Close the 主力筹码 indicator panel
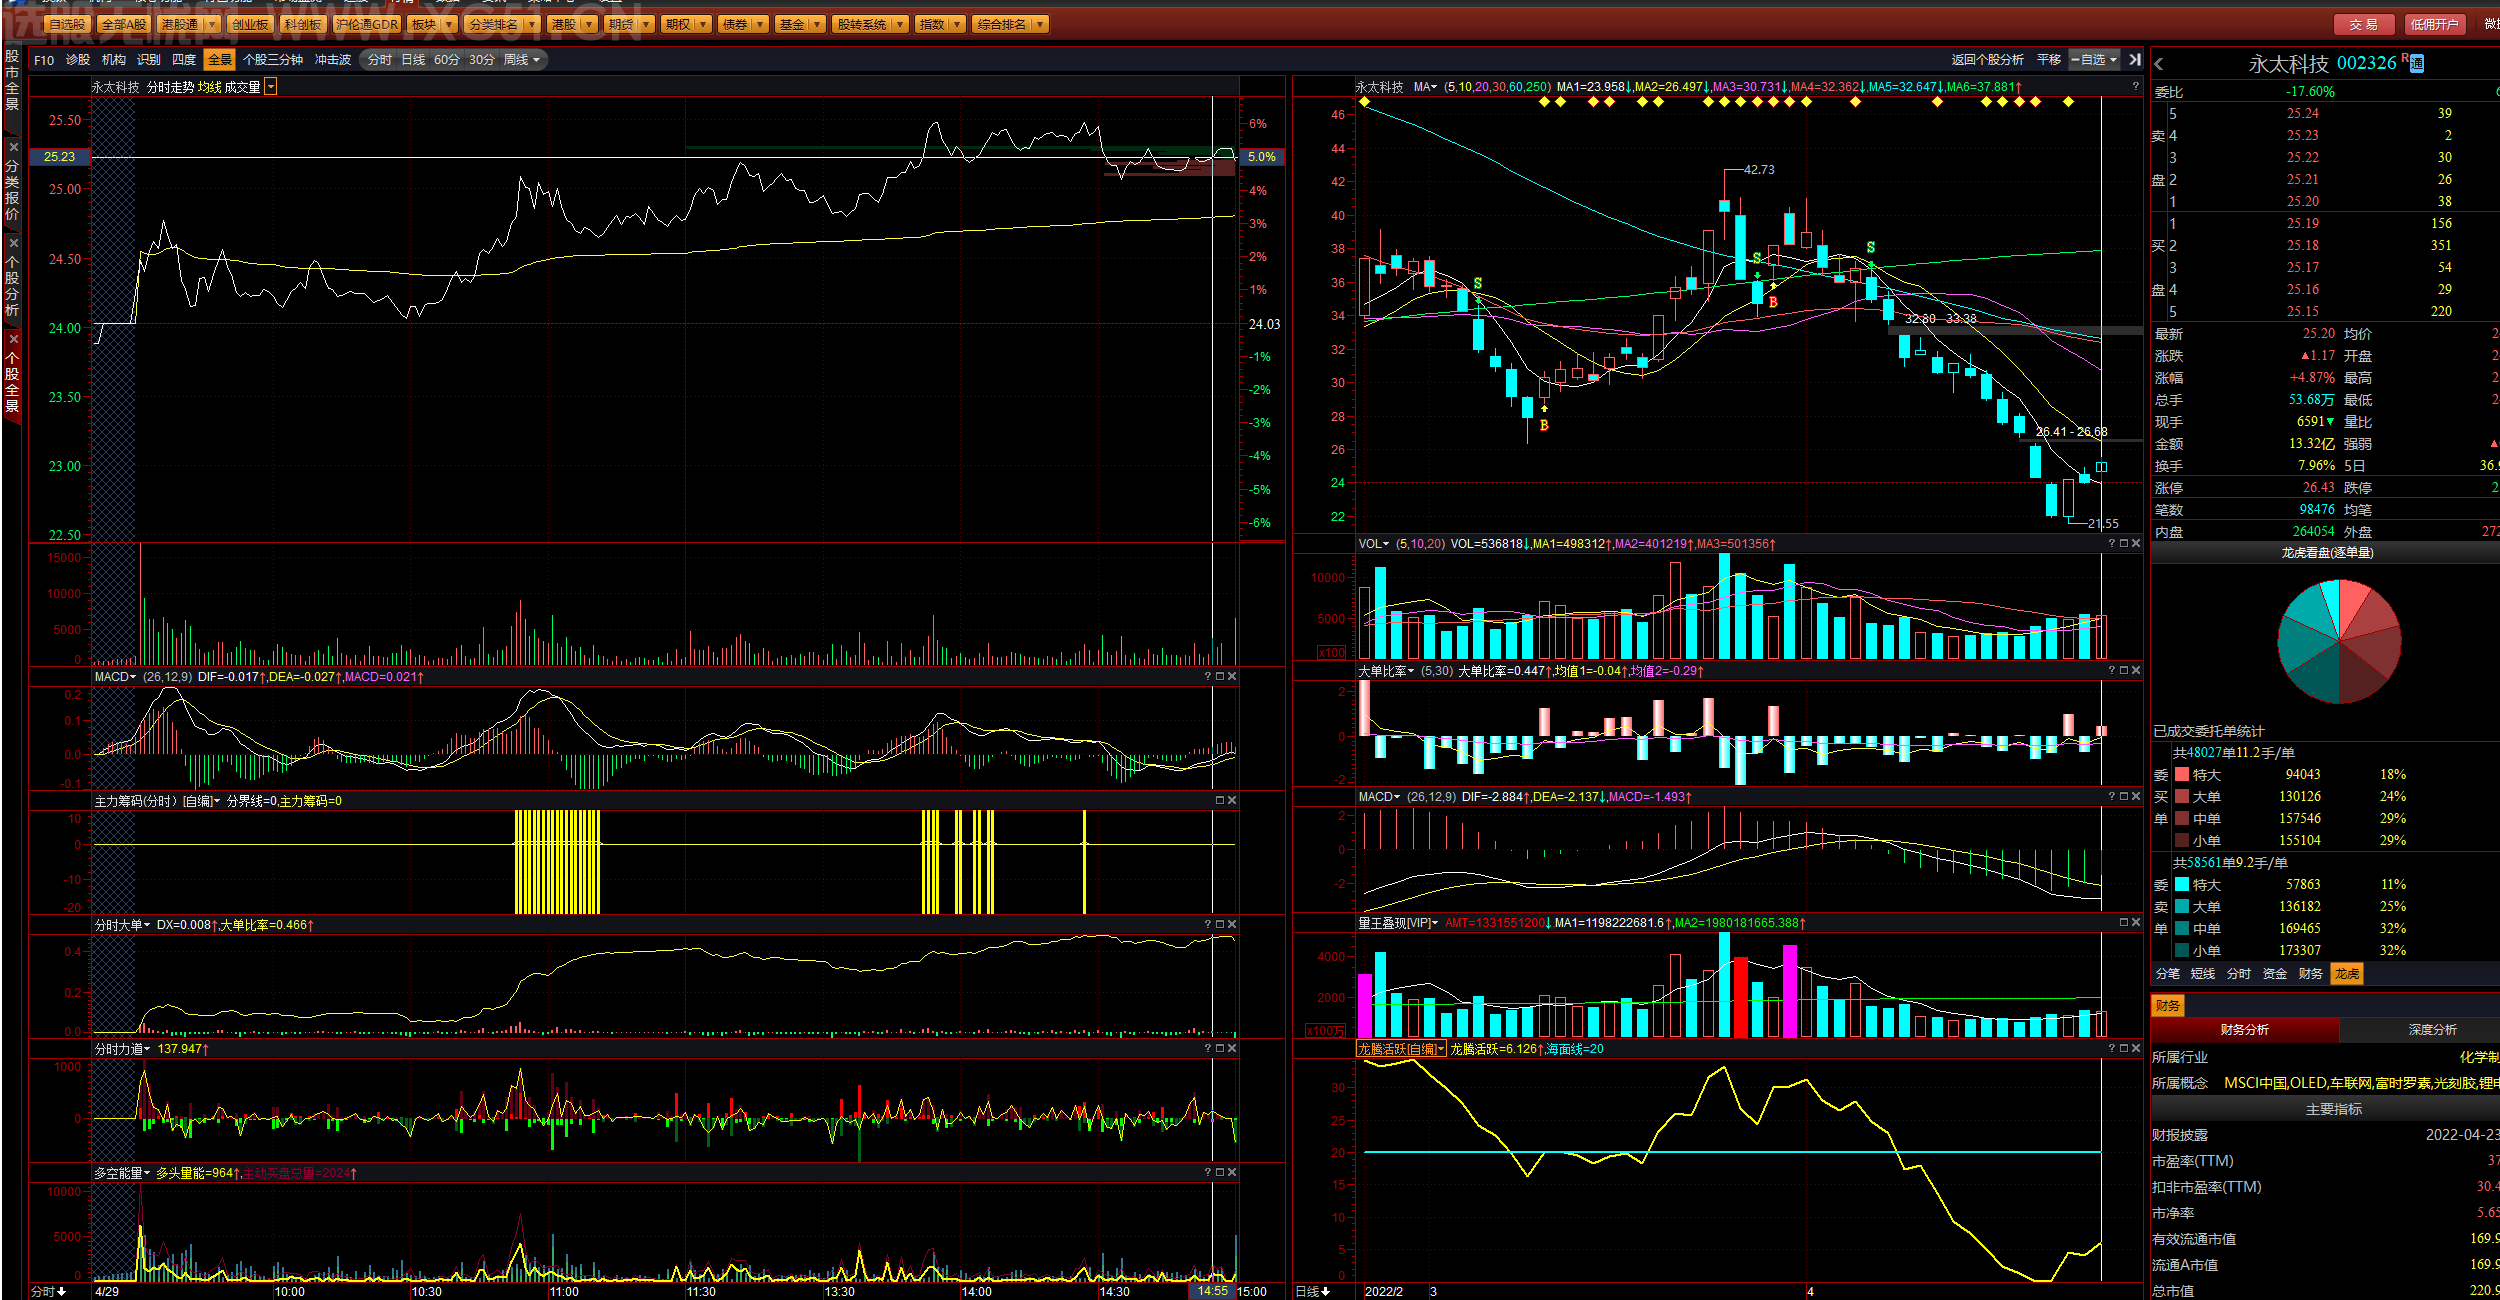 (1232, 801)
